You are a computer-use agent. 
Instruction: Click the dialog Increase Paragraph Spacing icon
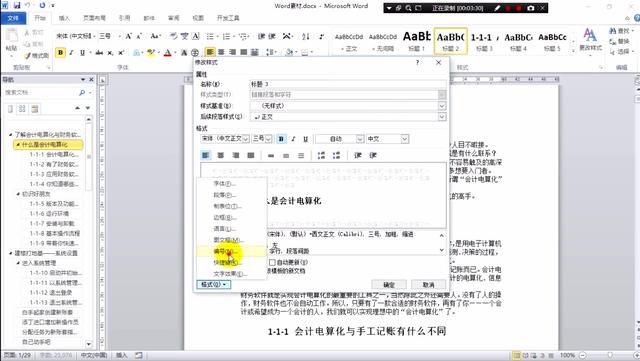321,155
